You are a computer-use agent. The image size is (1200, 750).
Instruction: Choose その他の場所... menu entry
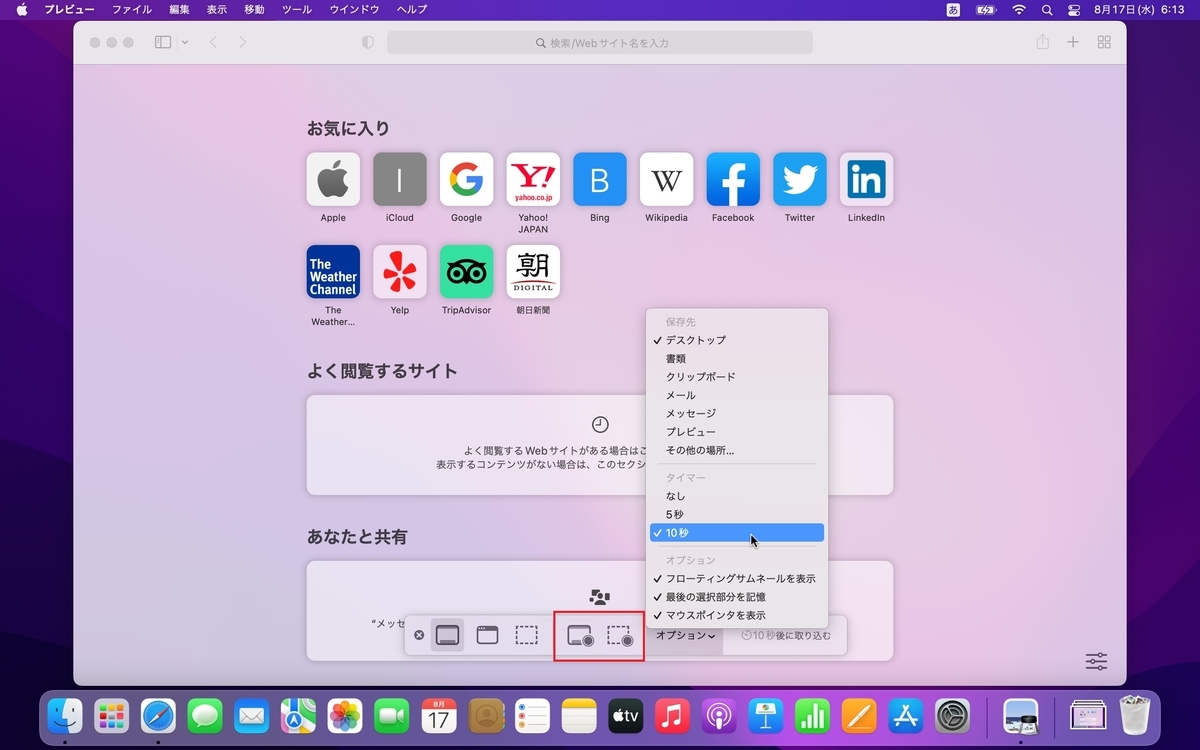[737, 450]
